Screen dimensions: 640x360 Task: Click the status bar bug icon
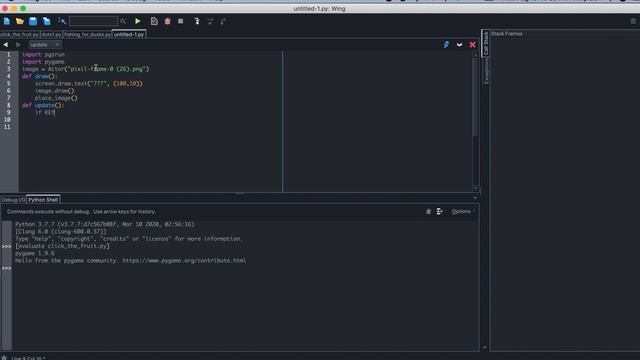click(x=4, y=358)
